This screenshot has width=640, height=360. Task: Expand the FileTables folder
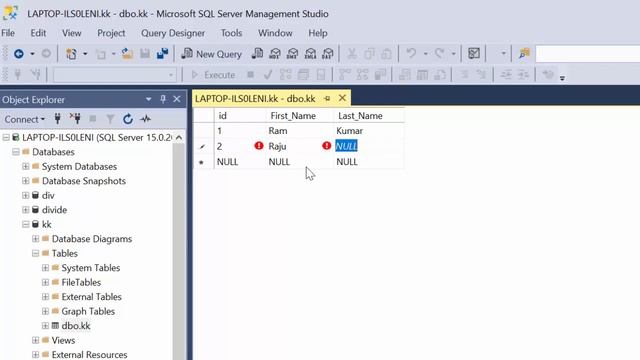point(45,282)
